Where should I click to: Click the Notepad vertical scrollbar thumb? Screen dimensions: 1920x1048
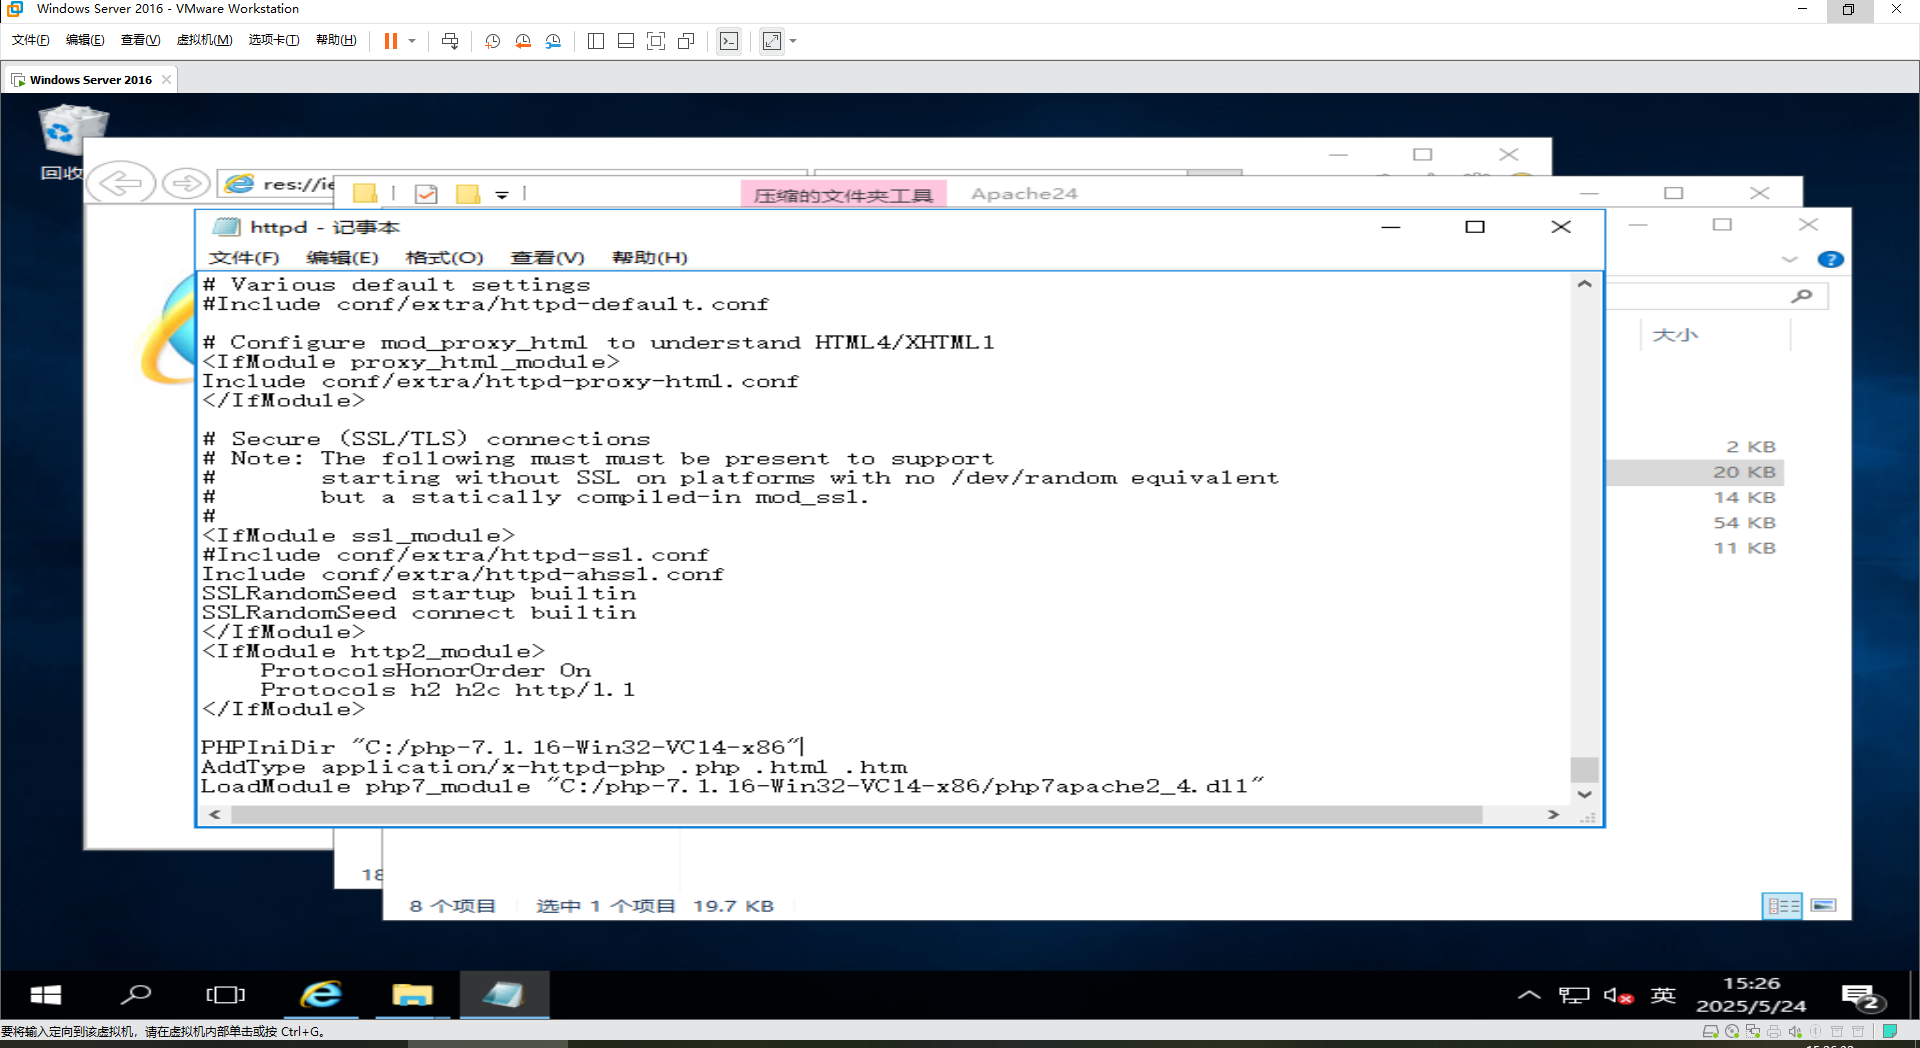tap(1584, 769)
